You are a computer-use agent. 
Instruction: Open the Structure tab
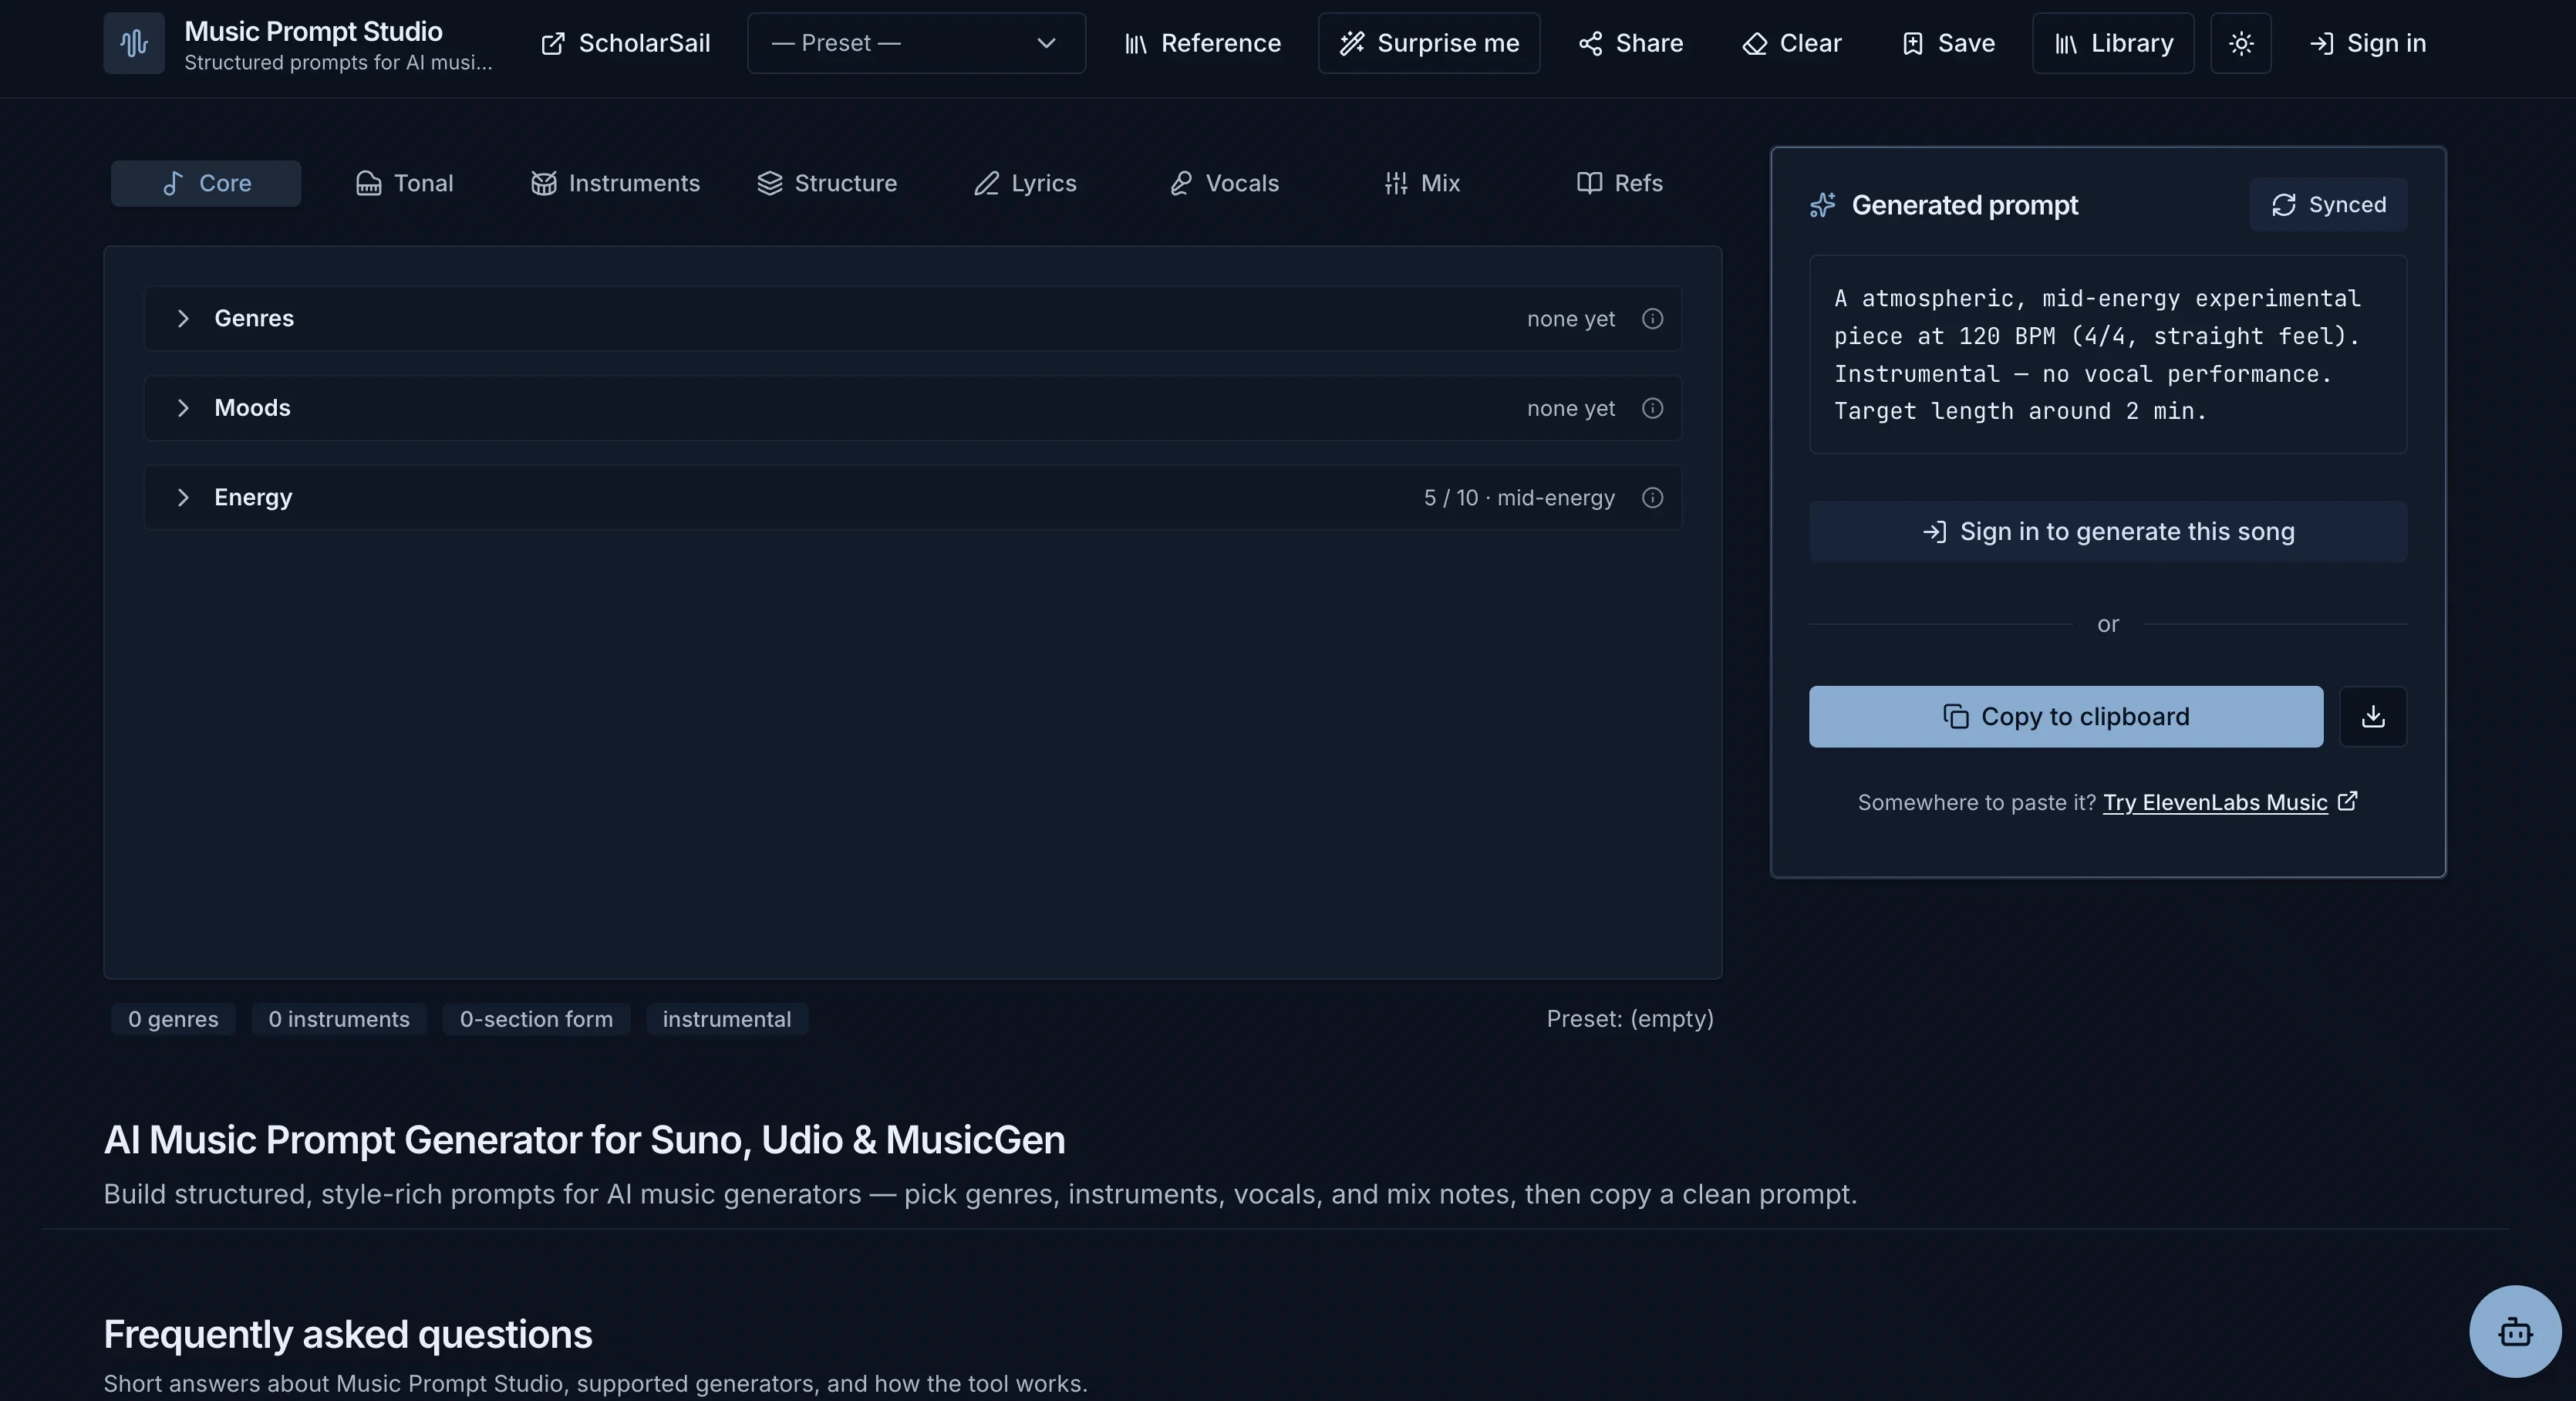(827, 183)
